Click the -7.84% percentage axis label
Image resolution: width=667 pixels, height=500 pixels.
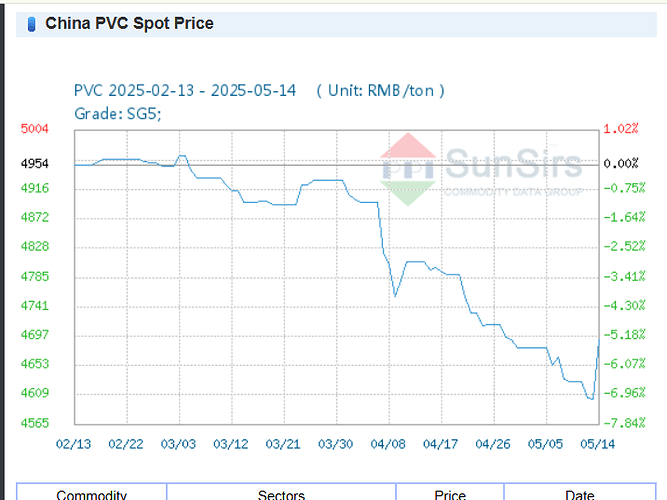click(621, 423)
